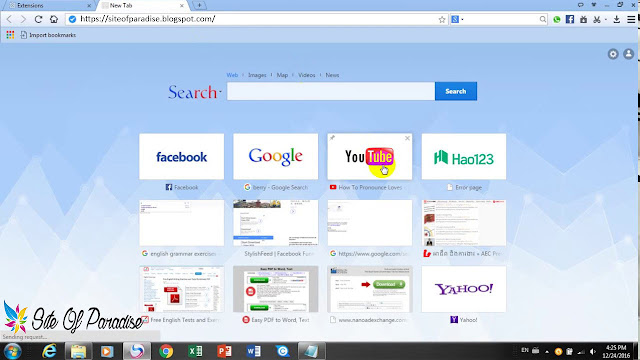This screenshot has height=360, width=640.
Task: Switch to the Extensions tab
Action: pyautogui.click(x=48, y=5)
